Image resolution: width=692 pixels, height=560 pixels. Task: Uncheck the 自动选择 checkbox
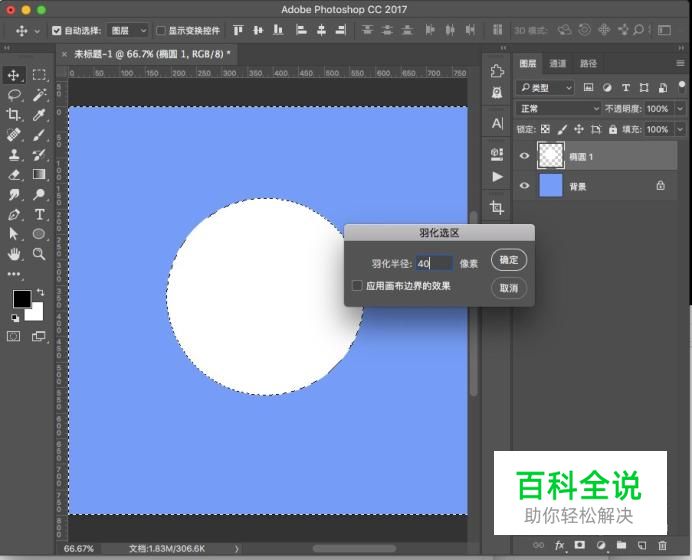click(x=55, y=31)
